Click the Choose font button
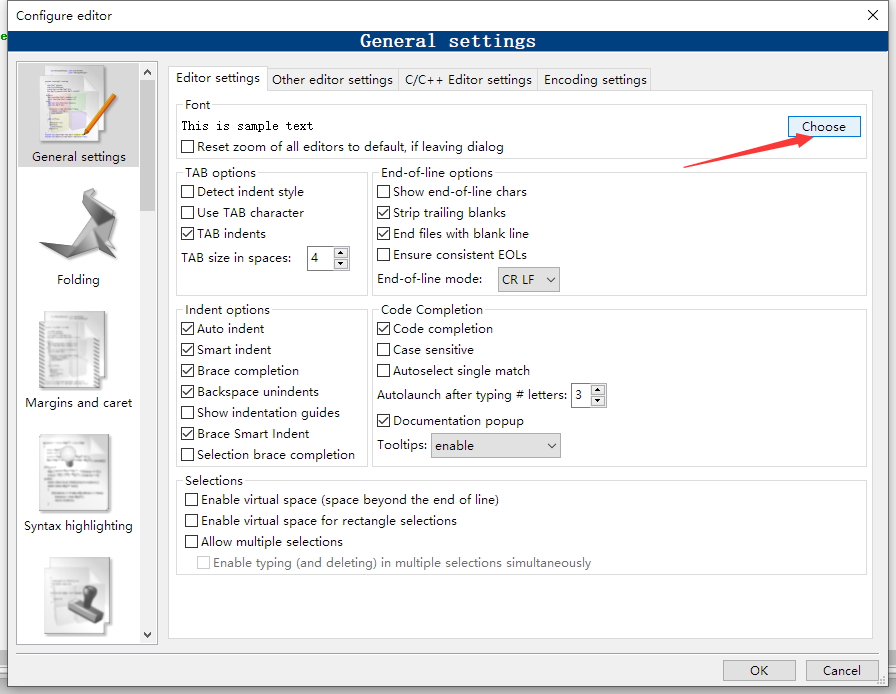Image resolution: width=896 pixels, height=694 pixels. [823, 126]
